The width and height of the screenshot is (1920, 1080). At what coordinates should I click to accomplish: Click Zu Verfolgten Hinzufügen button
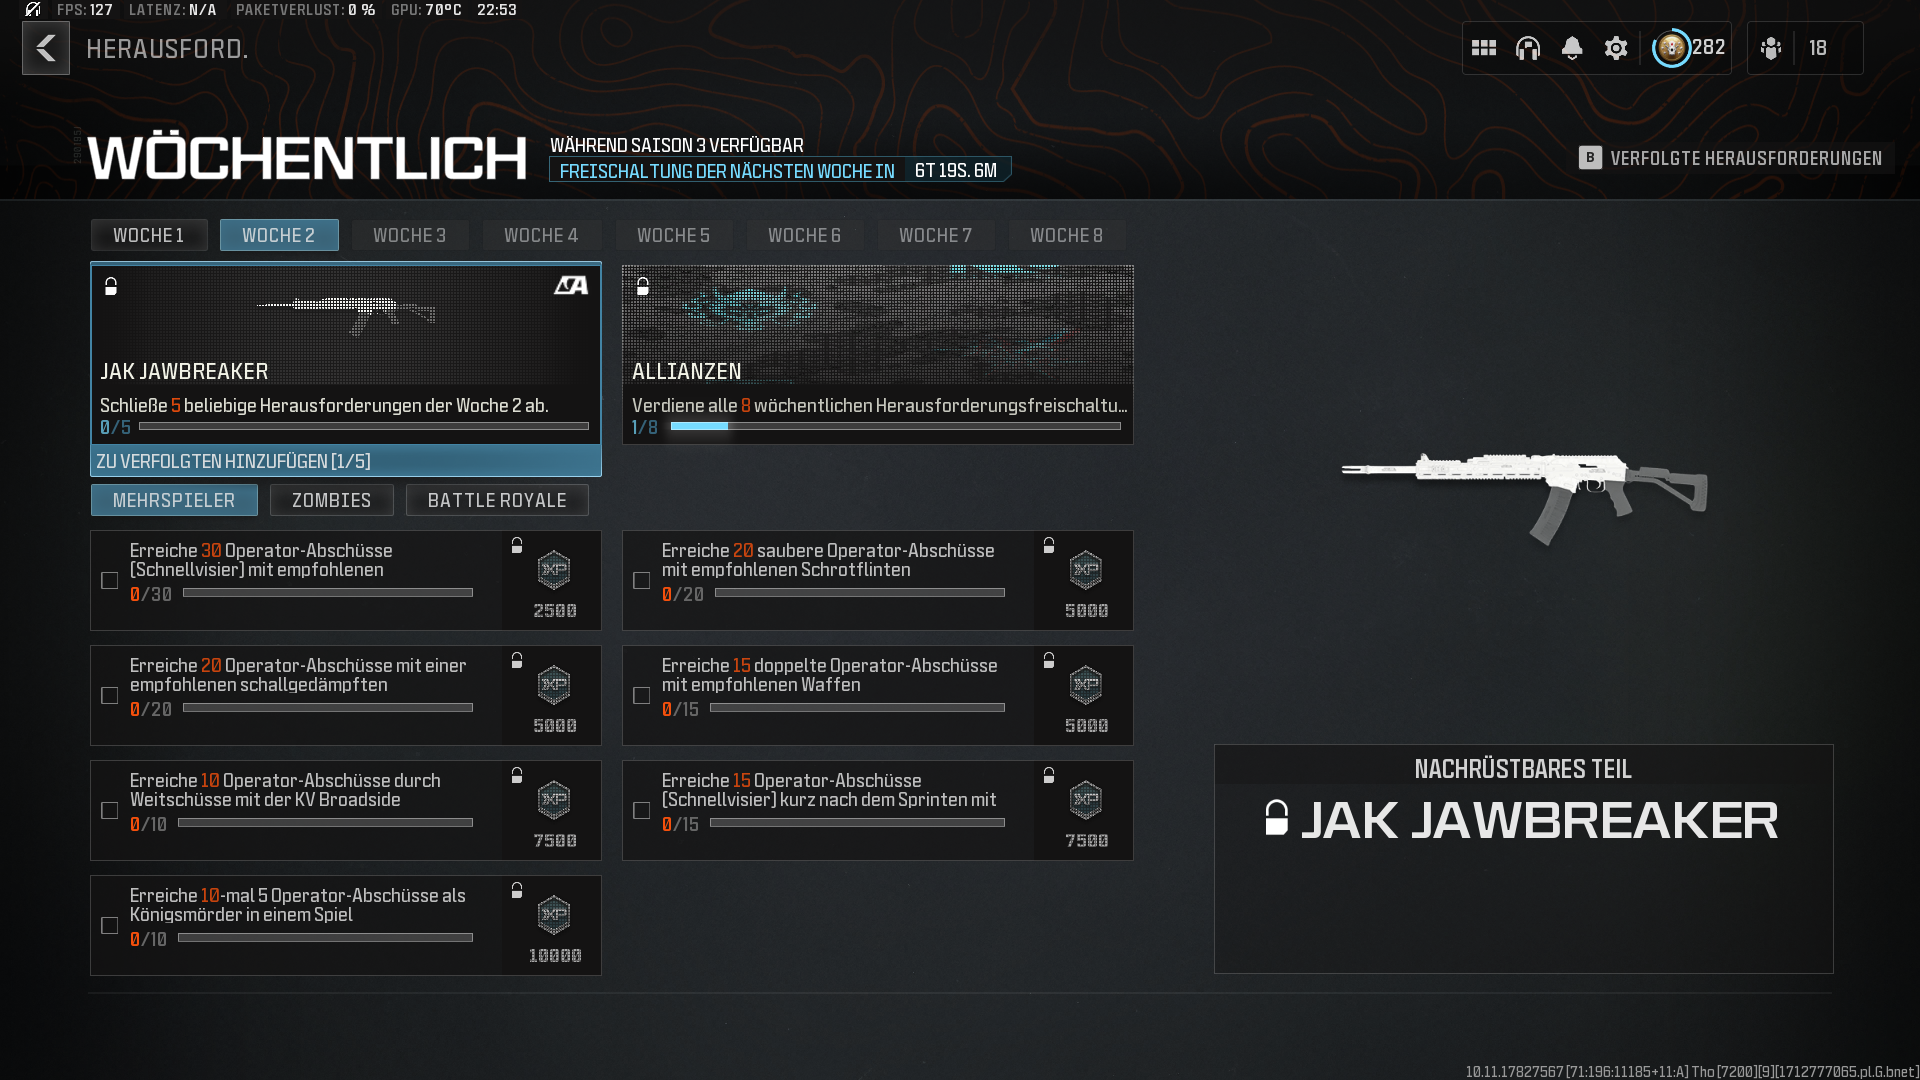[345, 461]
